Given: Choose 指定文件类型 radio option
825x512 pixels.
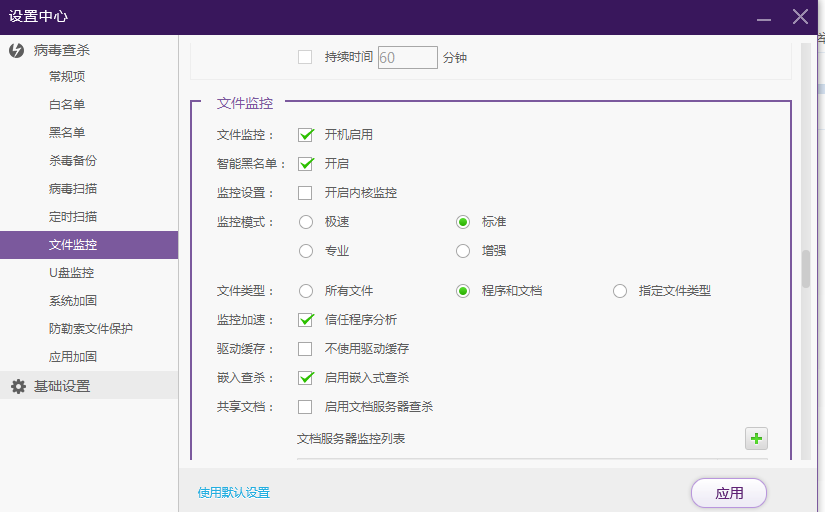Looking at the screenshot, I should click(x=620, y=291).
